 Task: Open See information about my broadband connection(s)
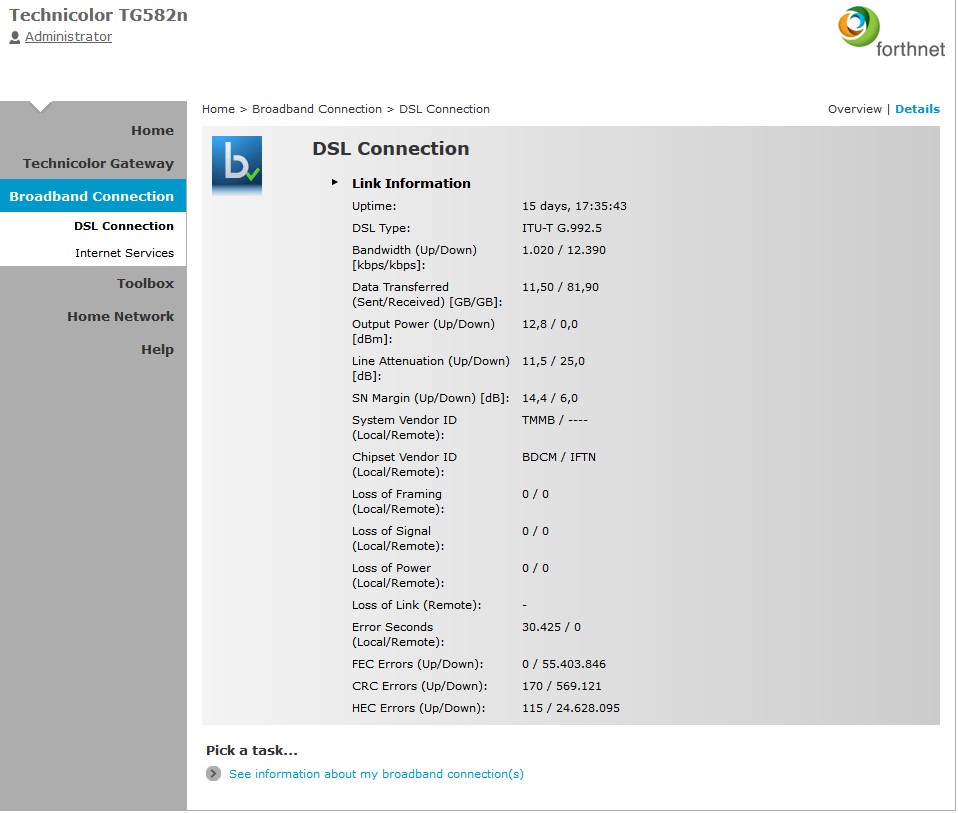pyautogui.click(x=376, y=774)
